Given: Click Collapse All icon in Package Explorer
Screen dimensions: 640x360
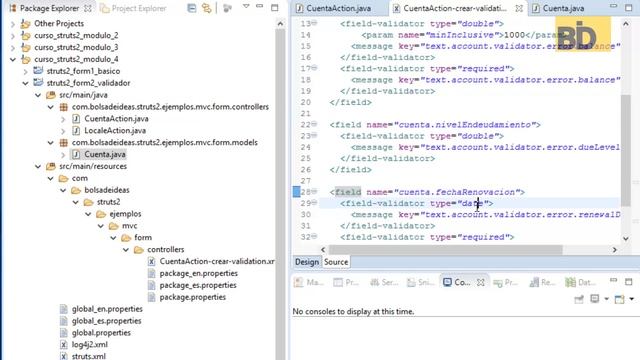Looking at the screenshot, I should pos(191,8).
